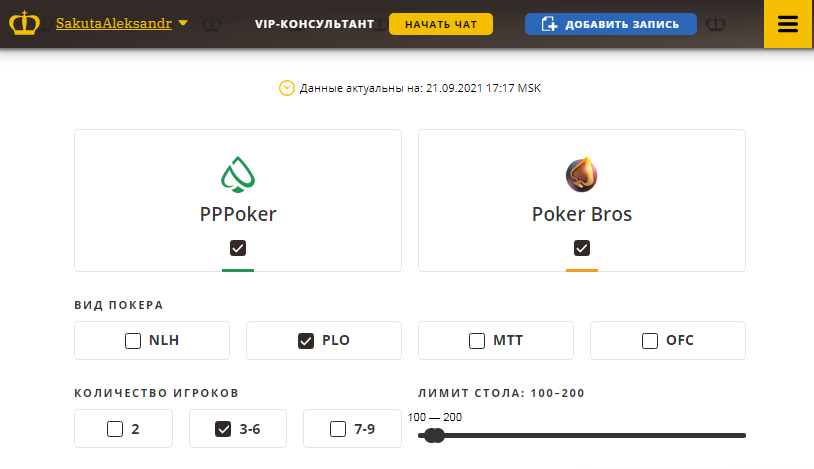Open the hamburger menu
This screenshot has height=469, width=814.
[x=788, y=24]
